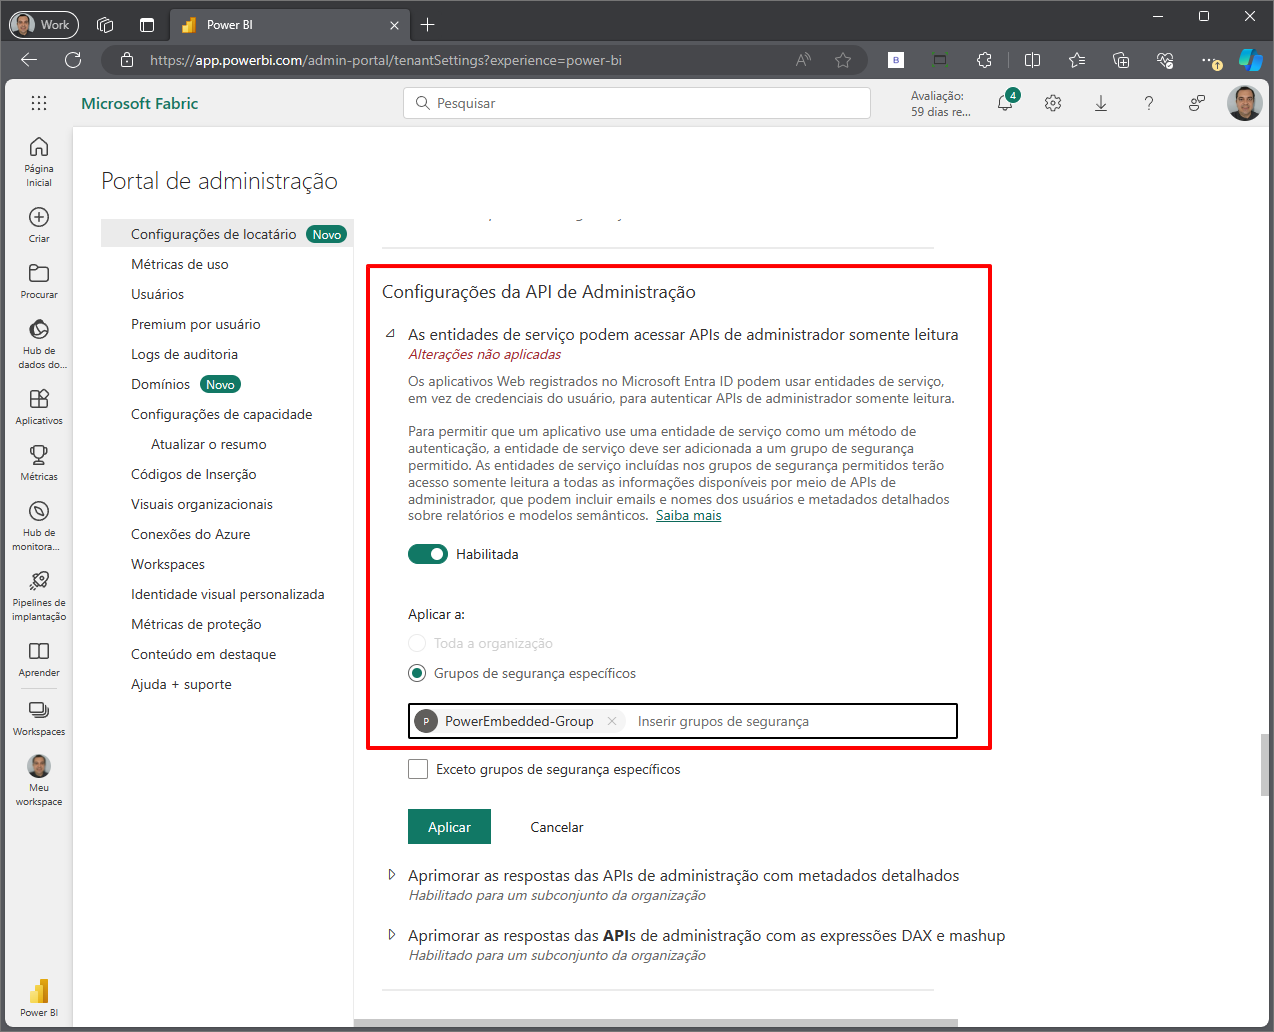Open the app launcher grid icon

point(39,103)
